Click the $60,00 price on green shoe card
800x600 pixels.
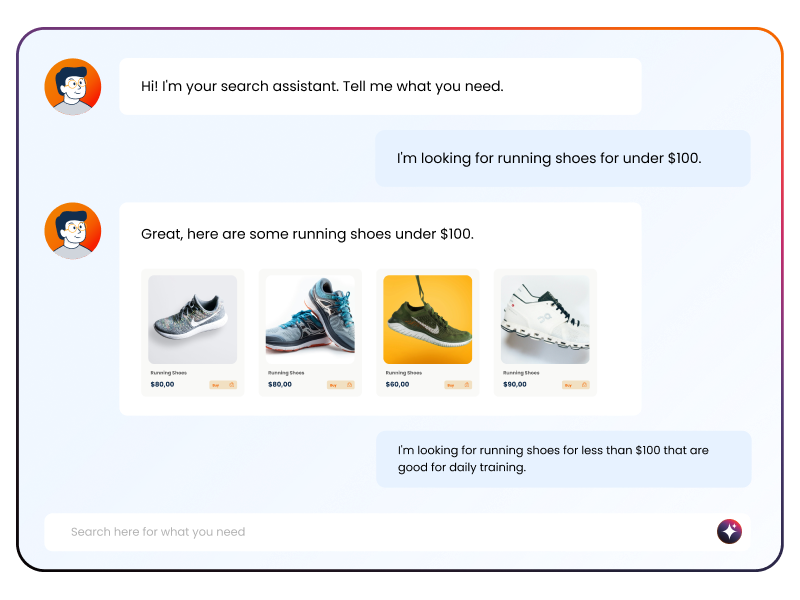point(397,384)
